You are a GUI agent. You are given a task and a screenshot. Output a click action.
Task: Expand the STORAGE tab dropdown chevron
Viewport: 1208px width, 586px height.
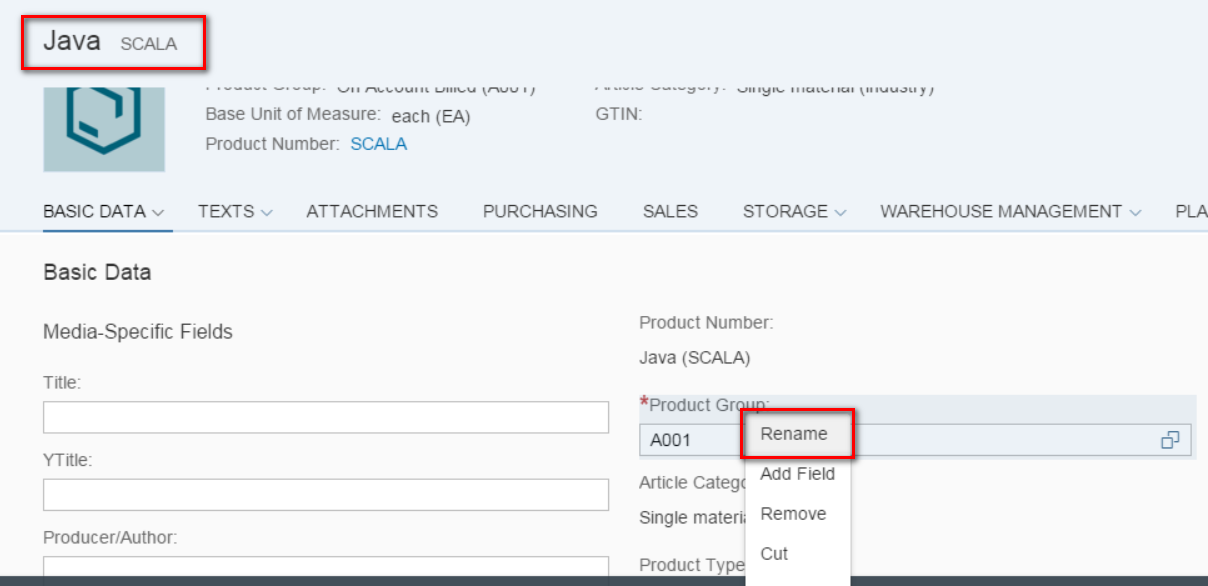840,212
